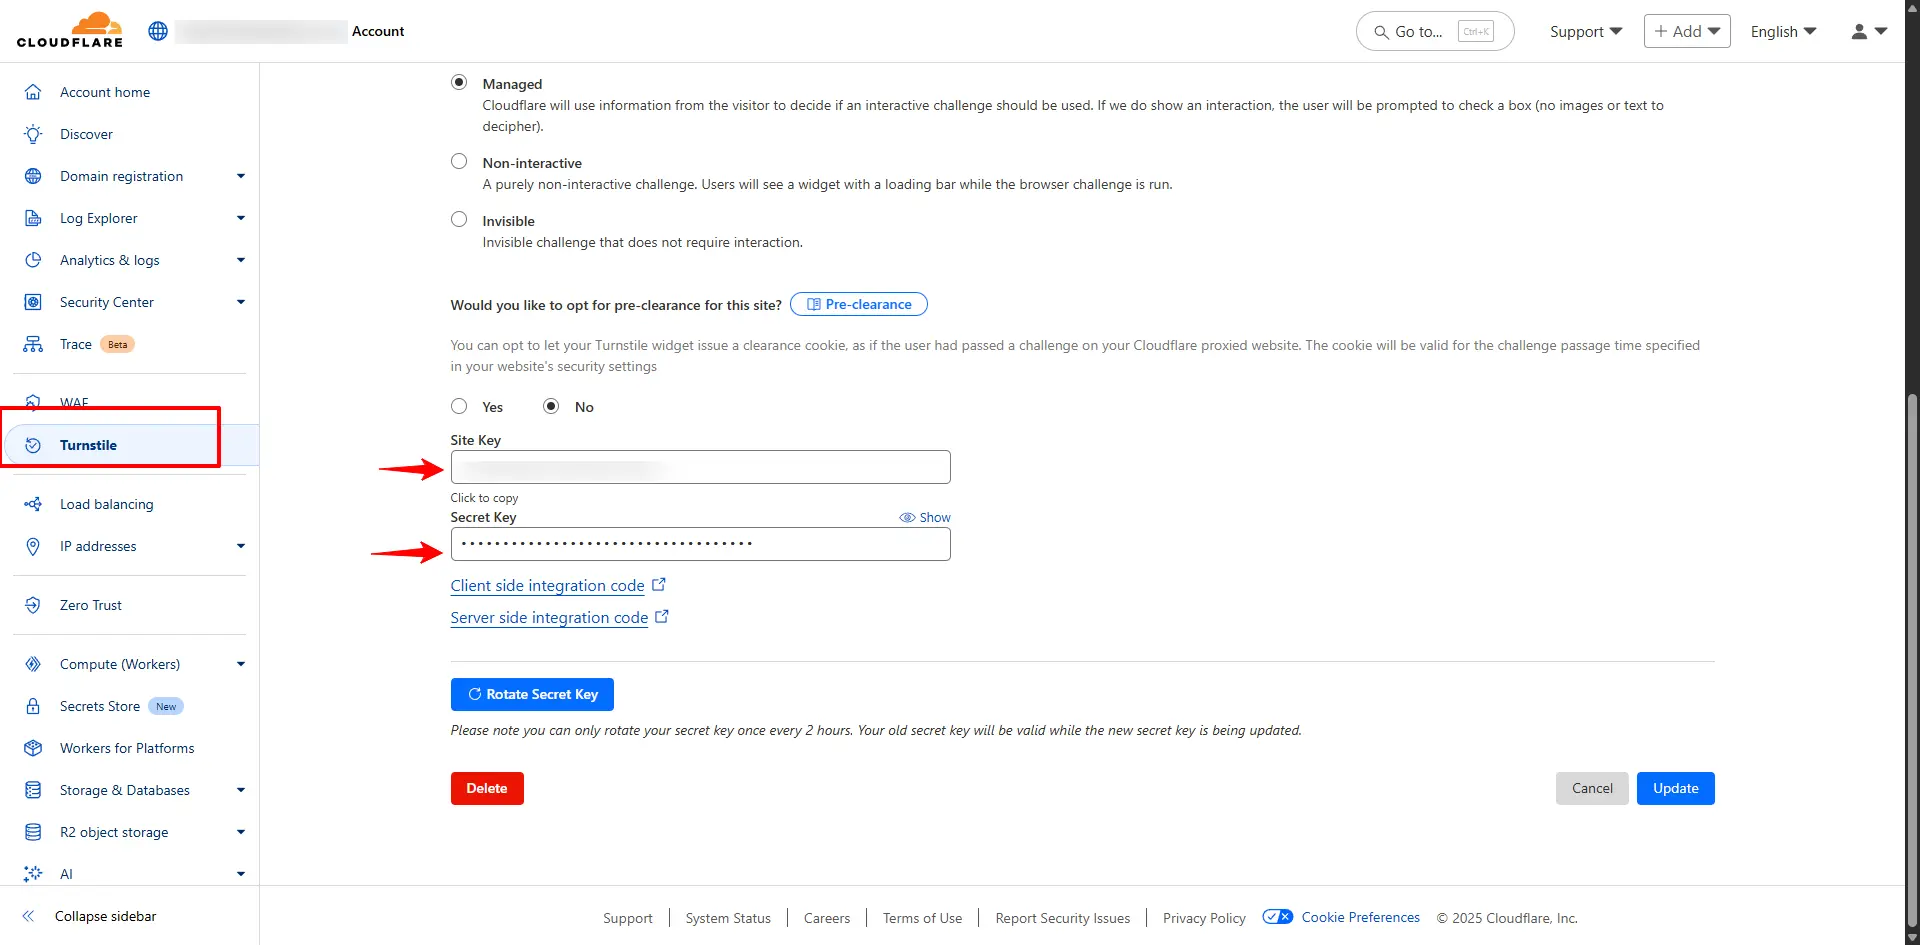Click the user profile icon
Image resolution: width=1920 pixels, height=945 pixels.
point(1859,32)
